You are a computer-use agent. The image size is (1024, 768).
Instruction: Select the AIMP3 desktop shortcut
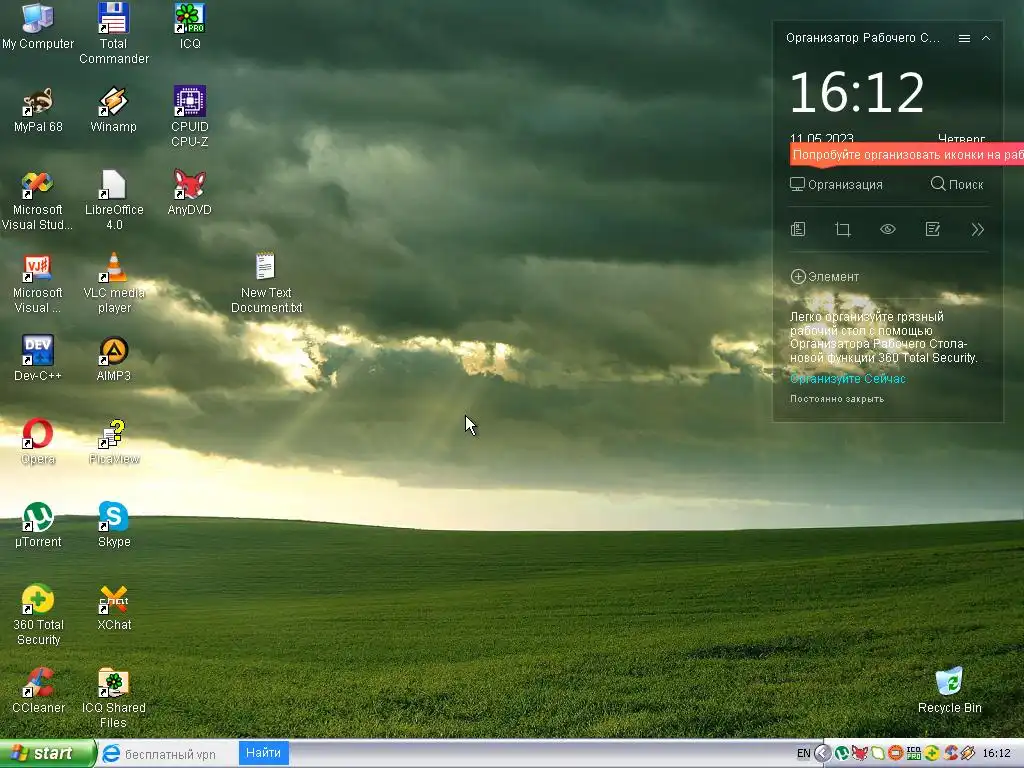[x=114, y=359]
